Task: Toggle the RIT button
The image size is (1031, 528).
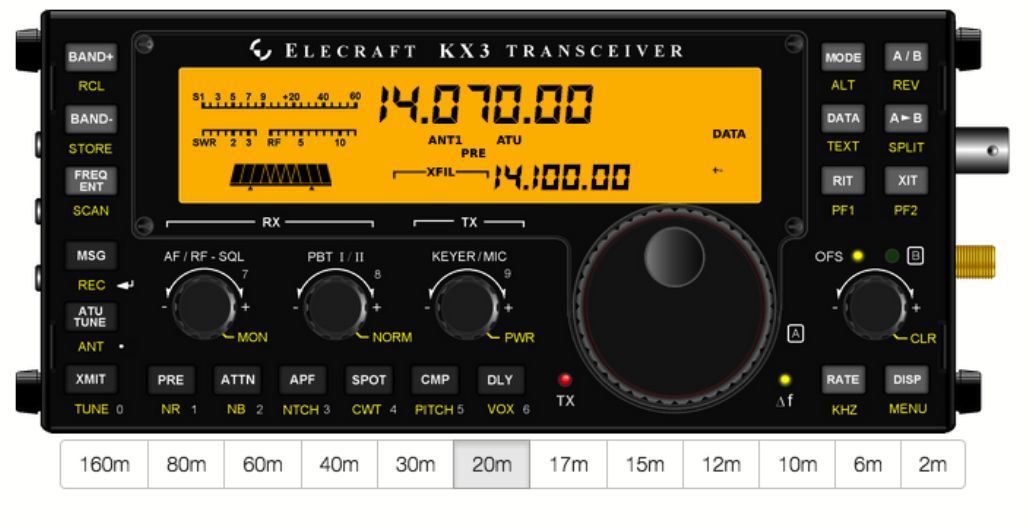Action: pos(843,180)
